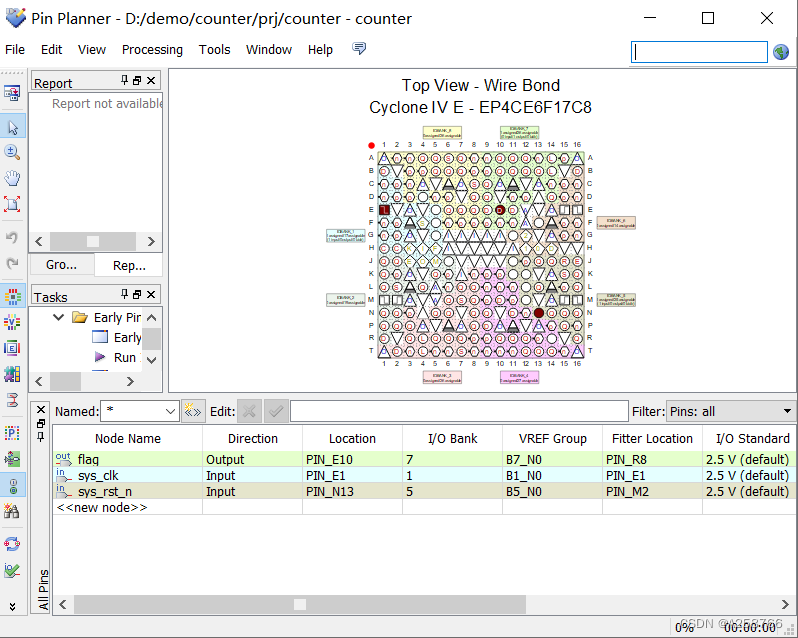The height and width of the screenshot is (638, 798).
Task: Float the Report panel
Action: [137, 80]
